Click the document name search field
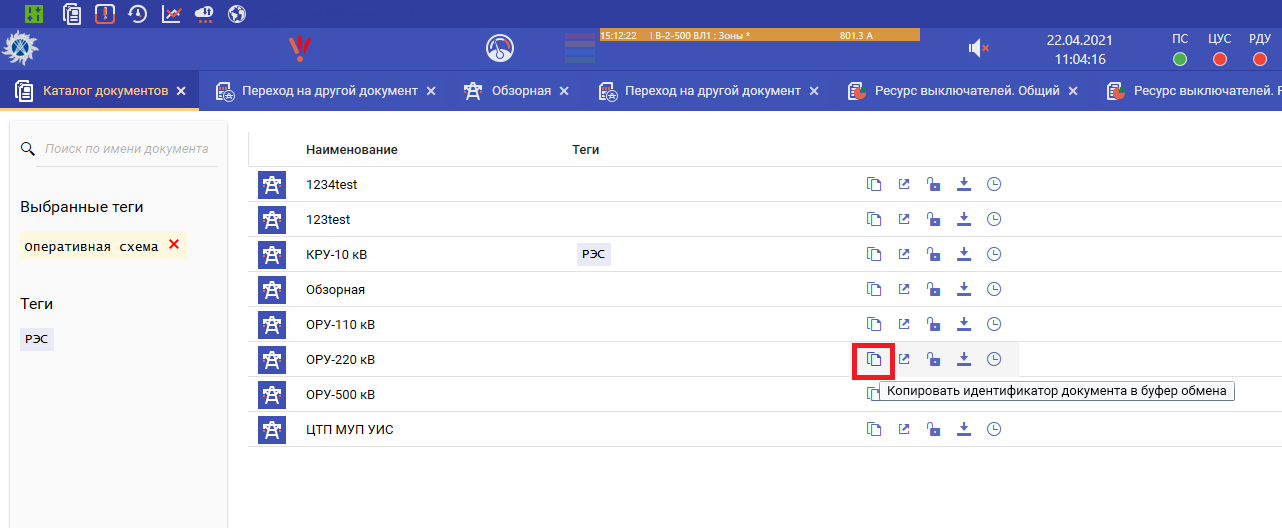The width and height of the screenshot is (1282, 528). pos(127,149)
